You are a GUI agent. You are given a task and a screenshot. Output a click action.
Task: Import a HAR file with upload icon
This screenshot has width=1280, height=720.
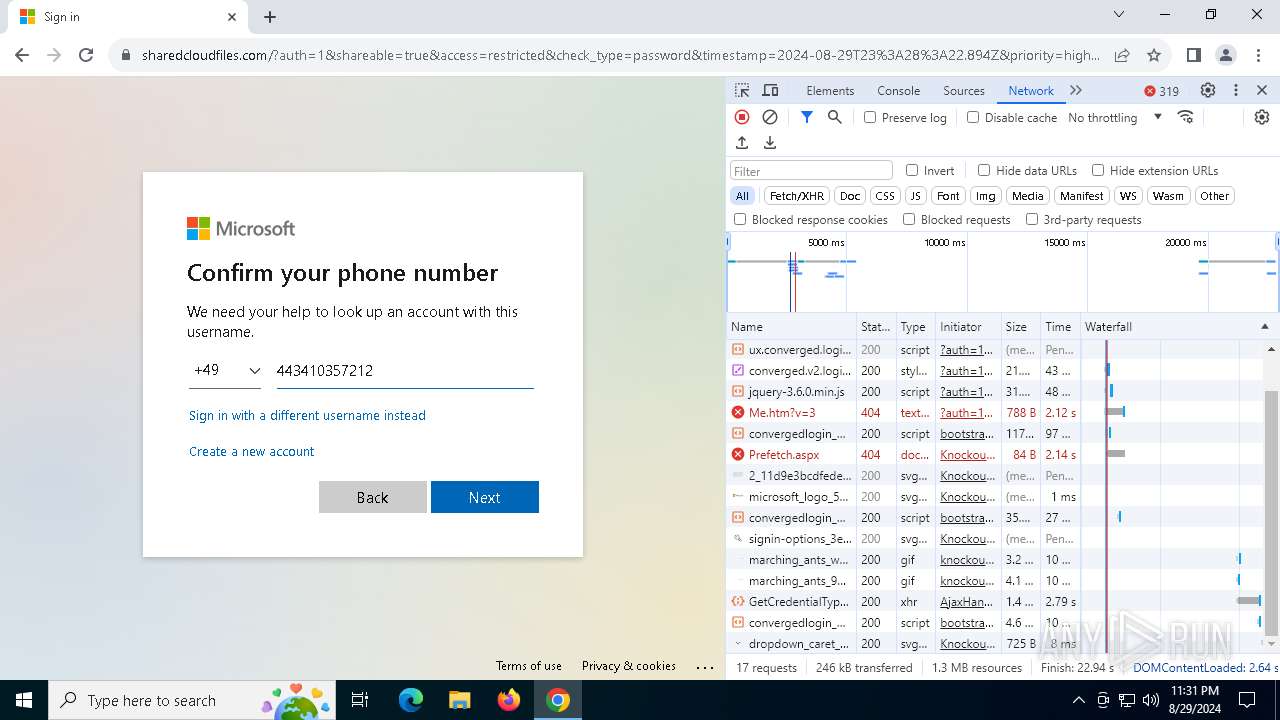(742, 143)
